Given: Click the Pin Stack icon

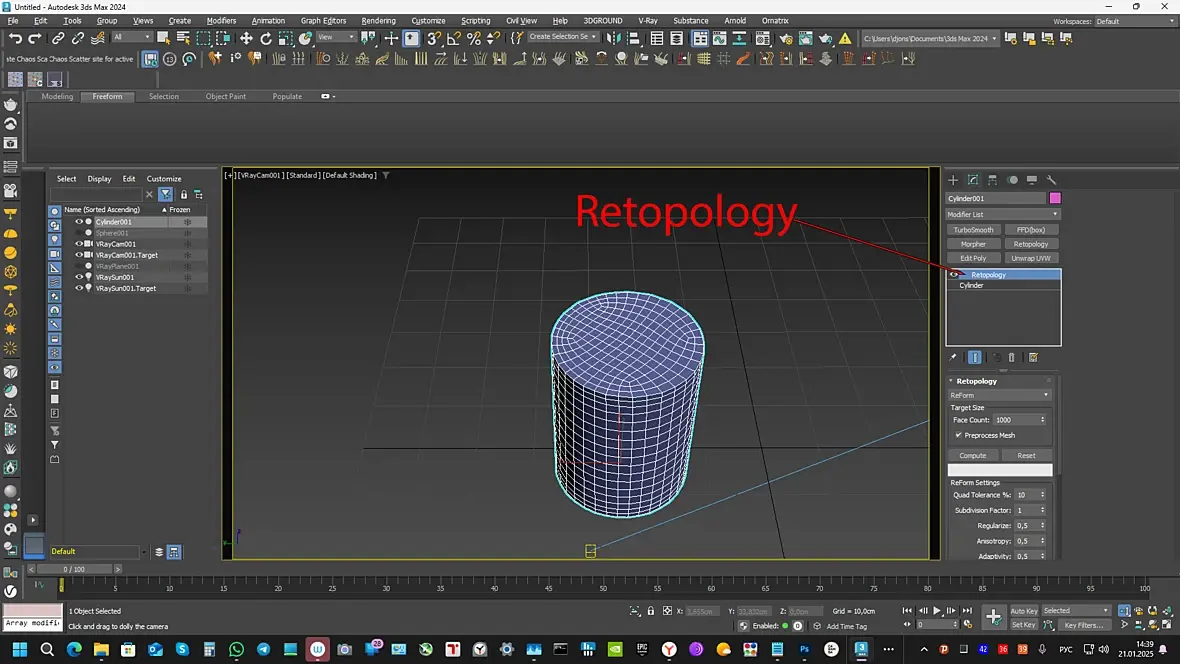Looking at the screenshot, I should point(953,357).
